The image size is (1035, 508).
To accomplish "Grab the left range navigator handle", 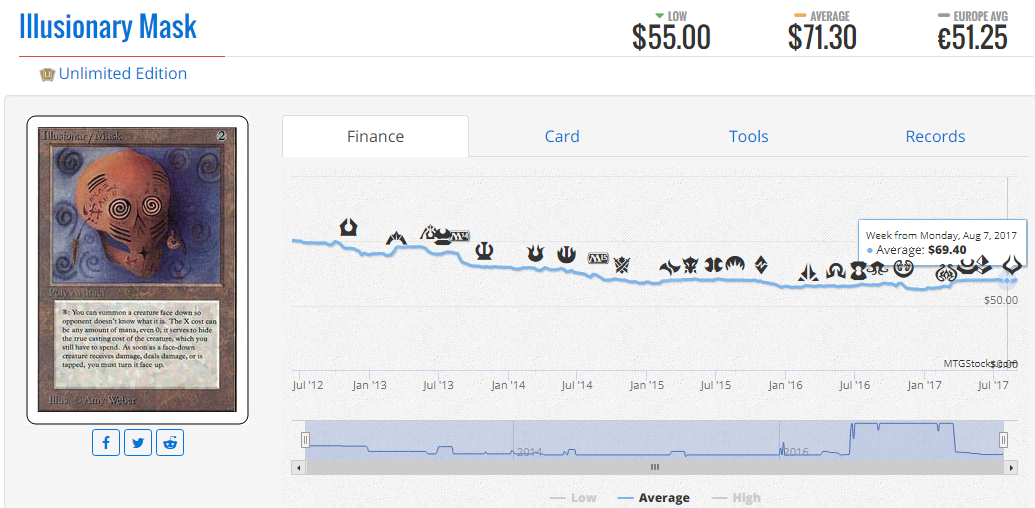I will pos(305,440).
